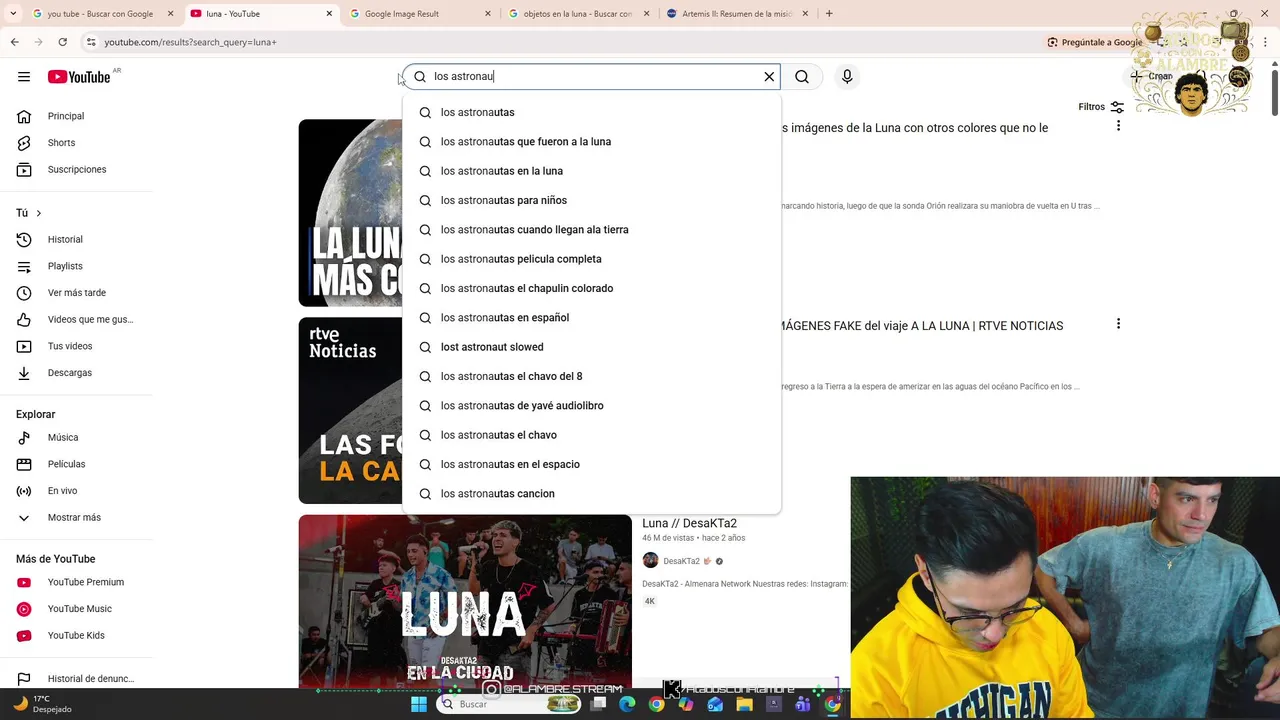The height and width of the screenshot is (720, 1280).
Task: Open a new browser tab
Action: tap(829, 14)
